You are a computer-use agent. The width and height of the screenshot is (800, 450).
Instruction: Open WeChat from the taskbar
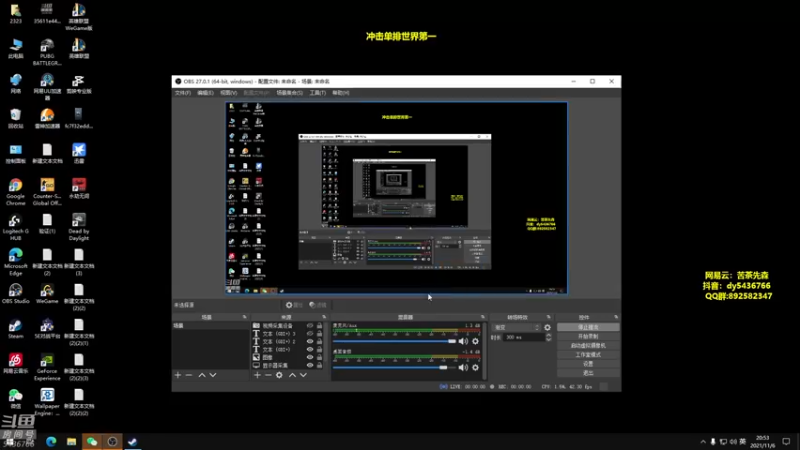92,441
